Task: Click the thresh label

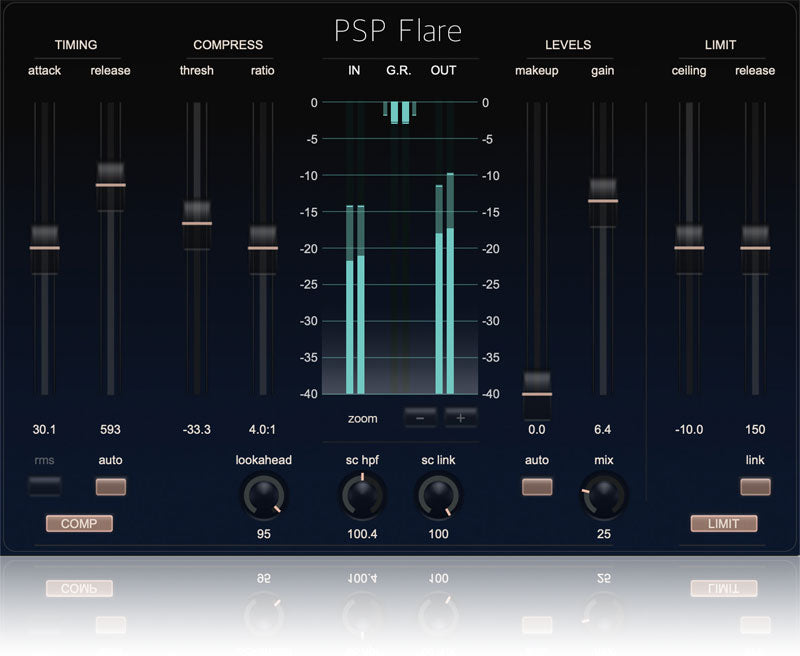Action: 197,70
